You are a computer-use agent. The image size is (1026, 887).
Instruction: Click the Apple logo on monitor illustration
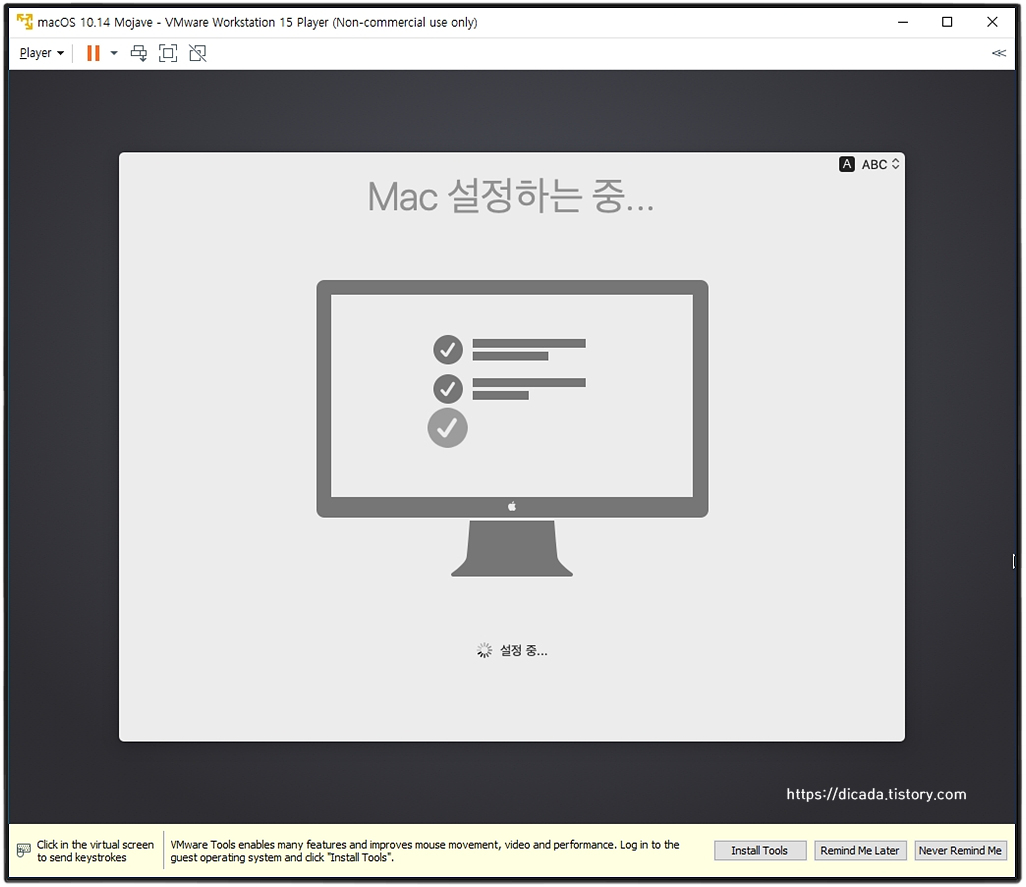(512, 506)
